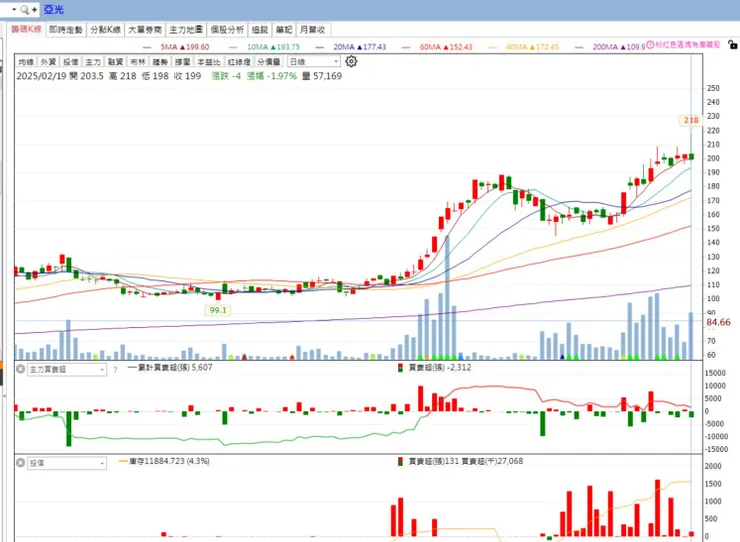The width and height of the screenshot is (740, 542).
Task: Click the 紅綠燈 toolbar button
Action: (x=239, y=62)
